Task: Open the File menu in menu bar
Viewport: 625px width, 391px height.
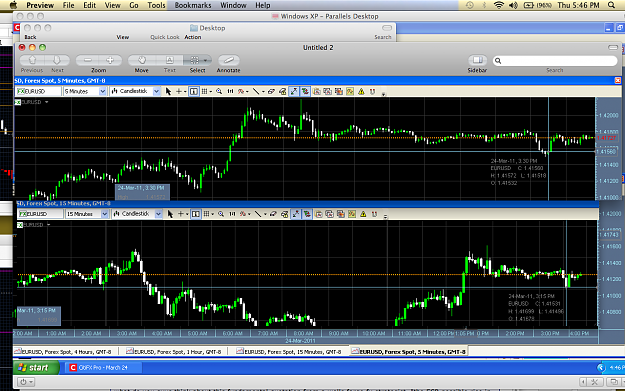Action: (69, 5)
